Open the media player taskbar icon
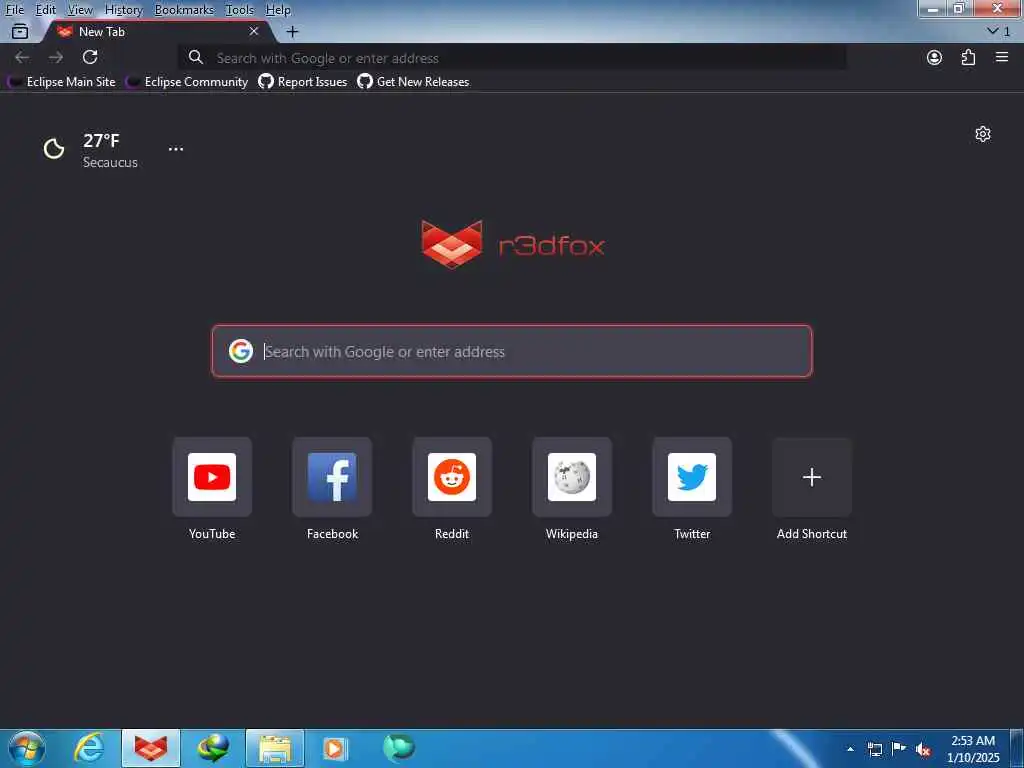This screenshot has width=1024, height=768. click(336, 748)
